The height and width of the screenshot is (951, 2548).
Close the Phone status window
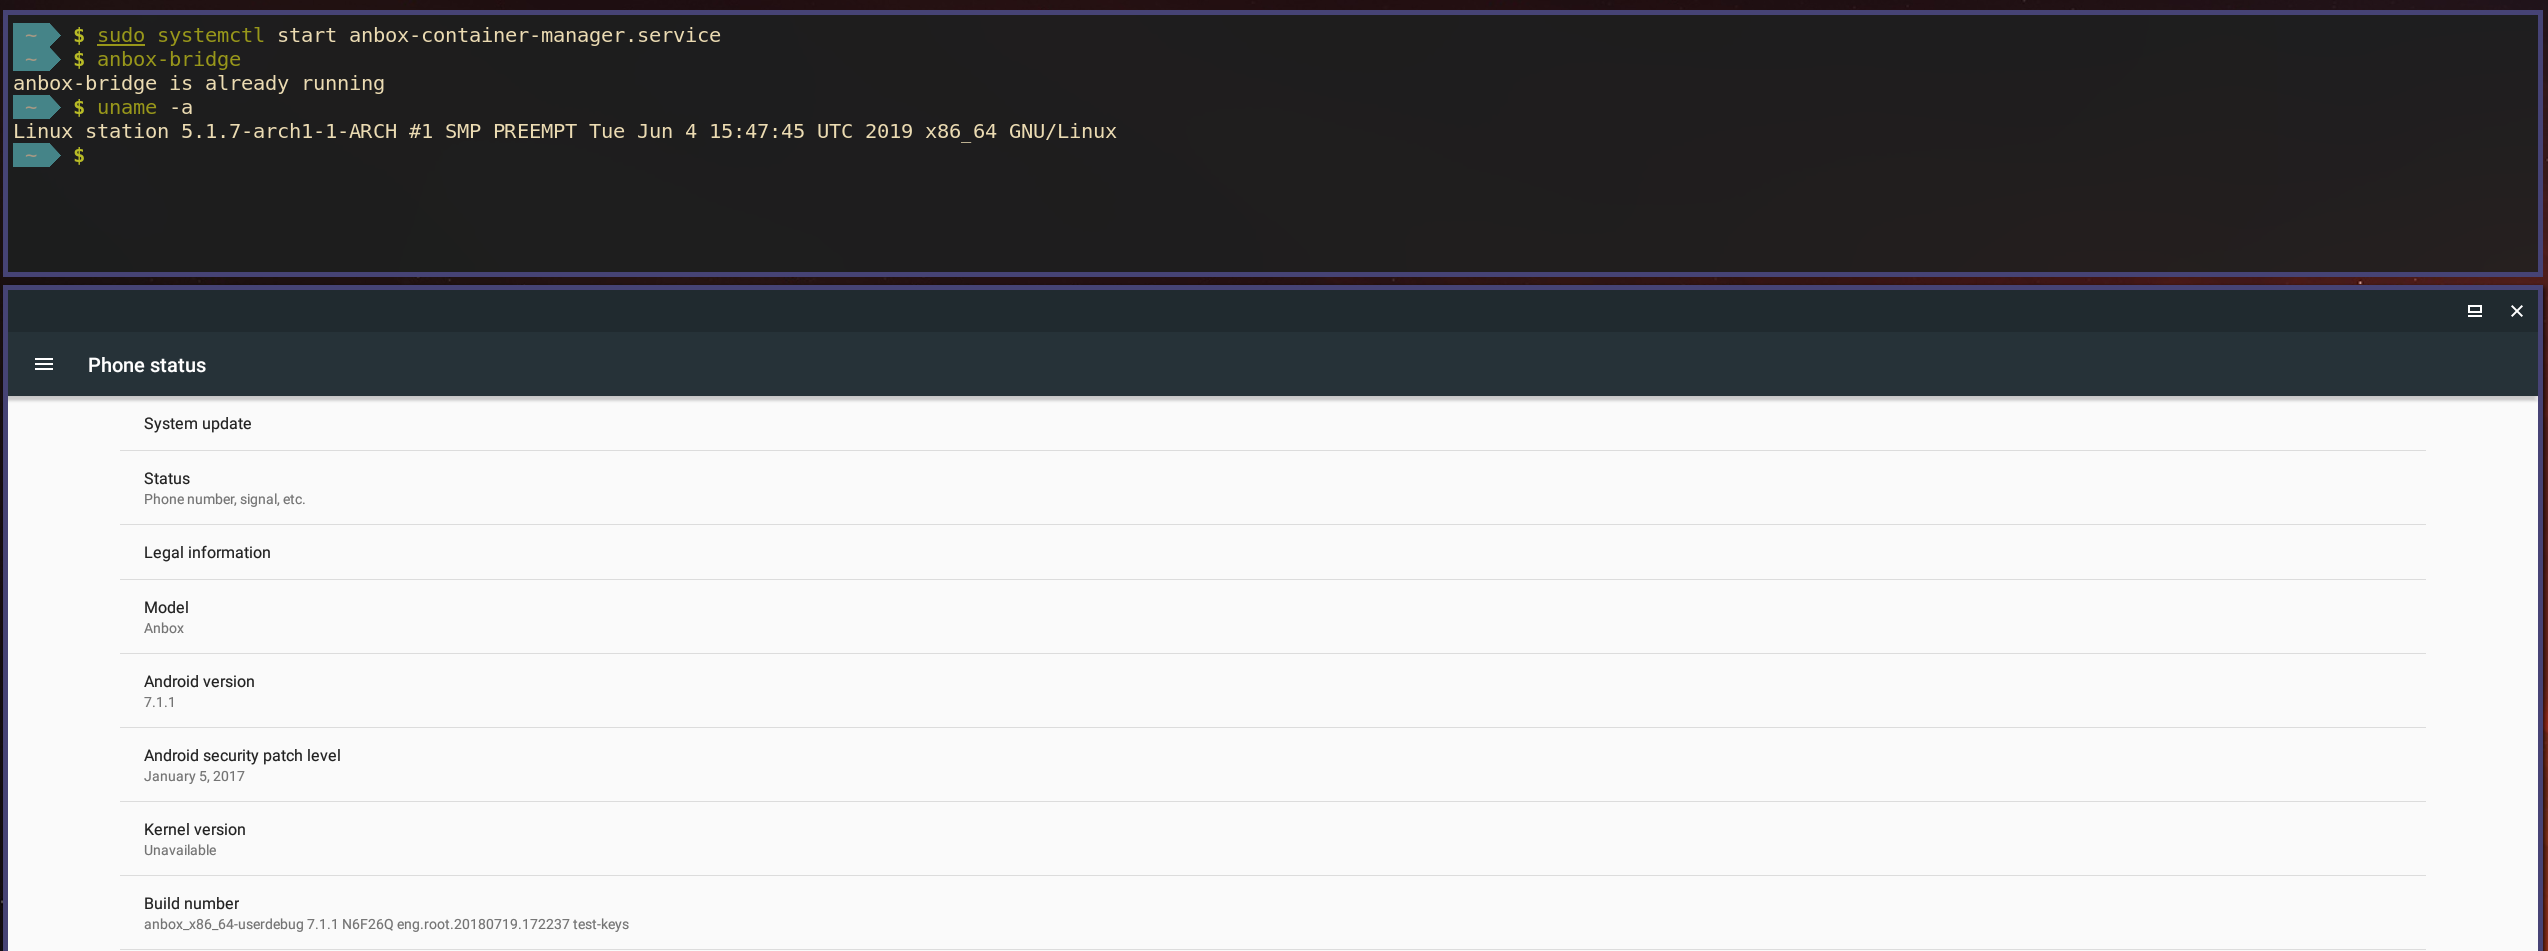click(2516, 311)
